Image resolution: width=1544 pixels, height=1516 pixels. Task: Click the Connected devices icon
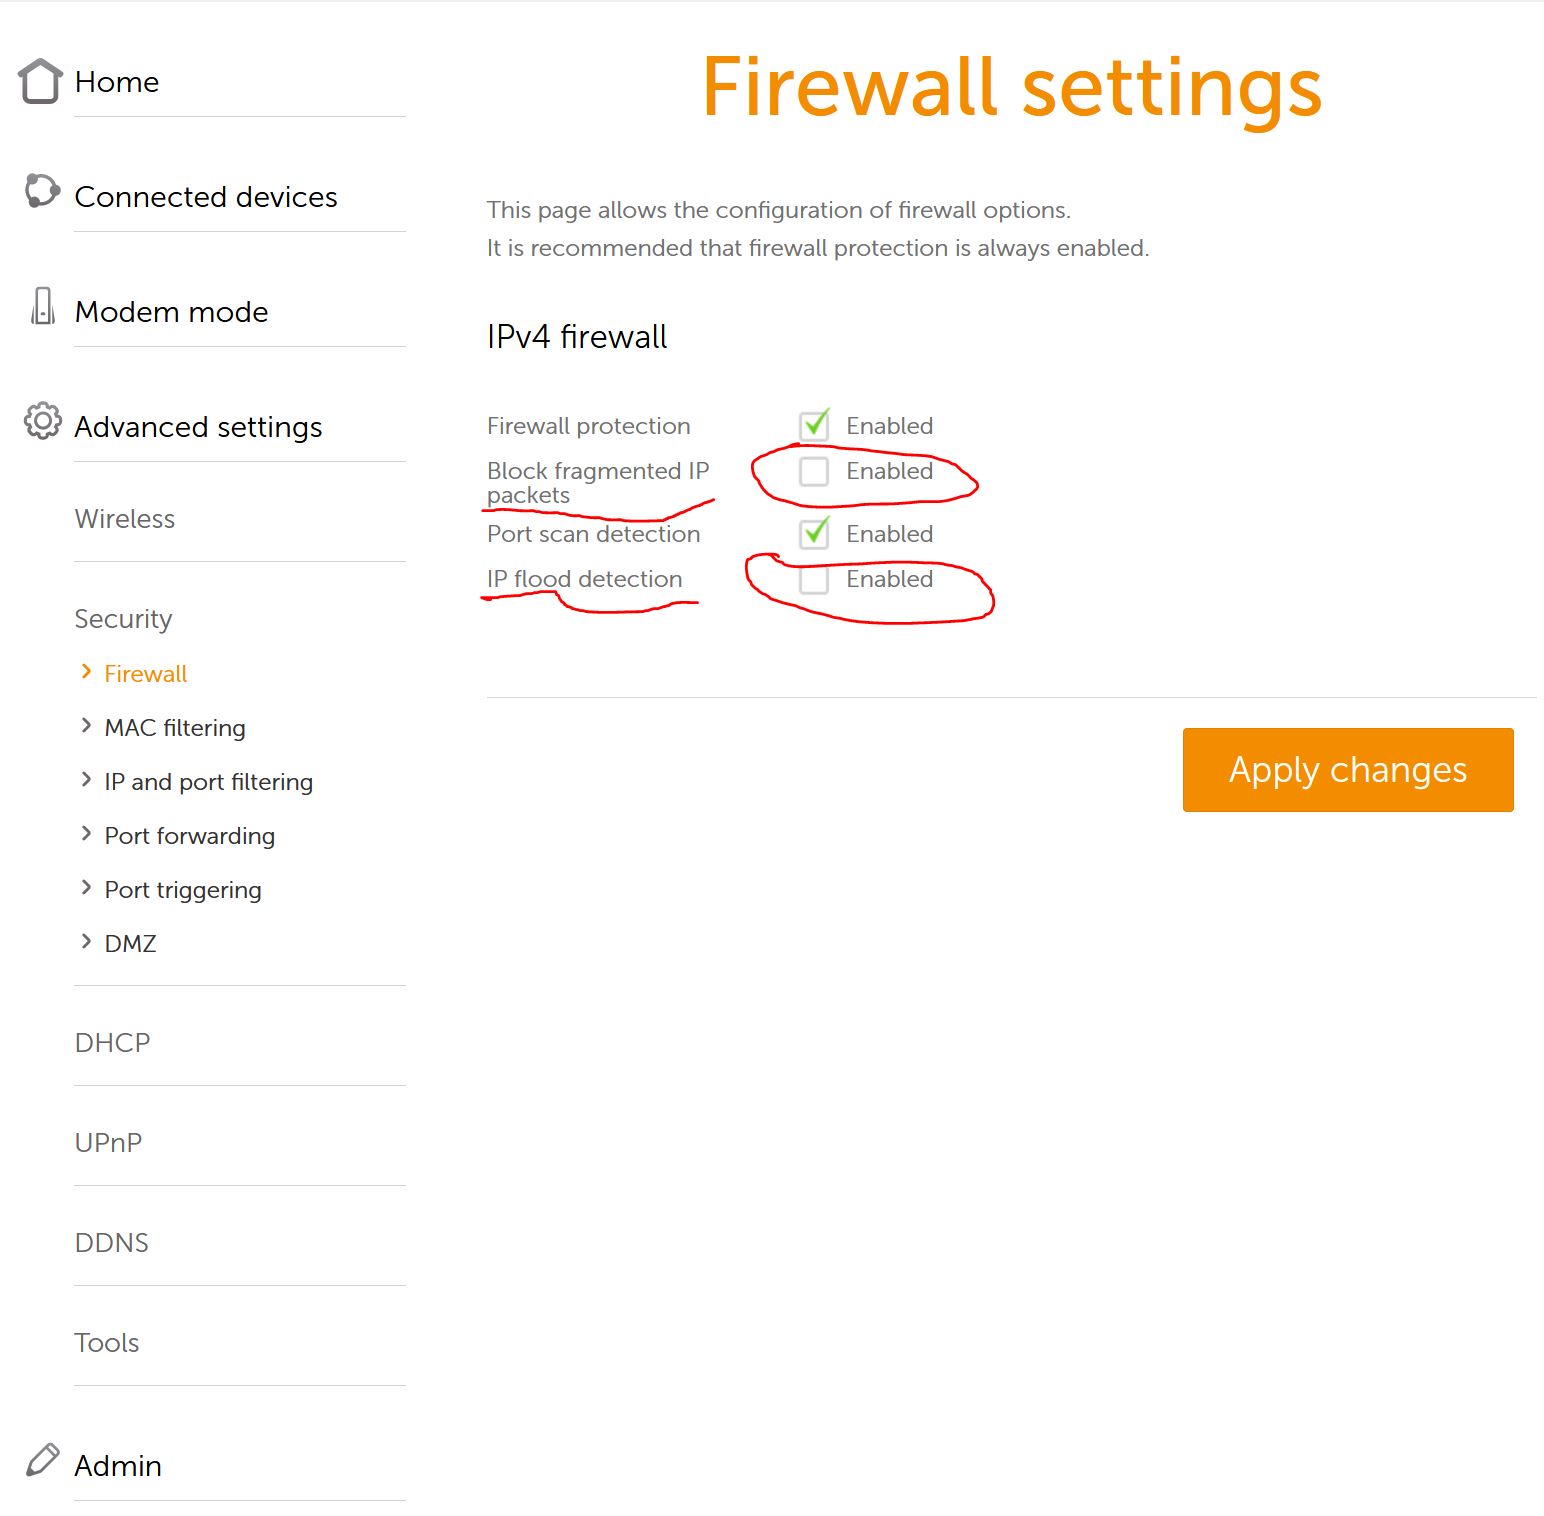[42, 190]
